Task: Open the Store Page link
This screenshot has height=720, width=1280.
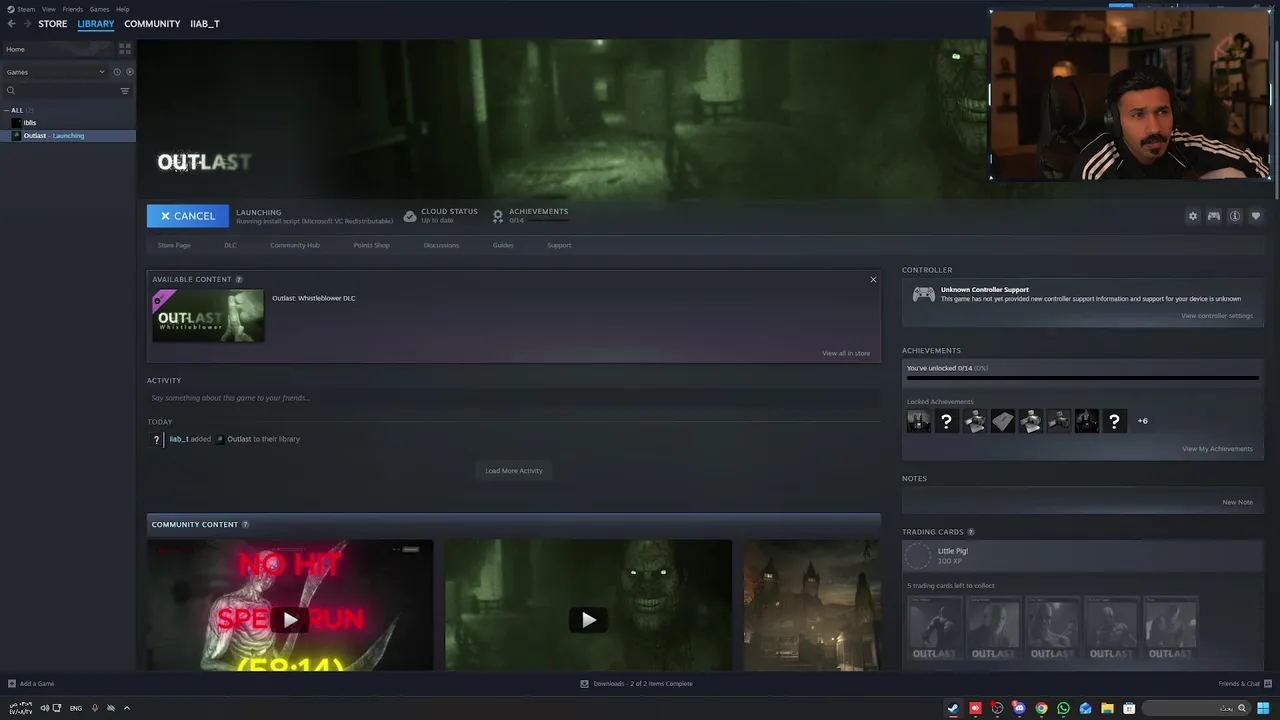Action: tap(174, 245)
